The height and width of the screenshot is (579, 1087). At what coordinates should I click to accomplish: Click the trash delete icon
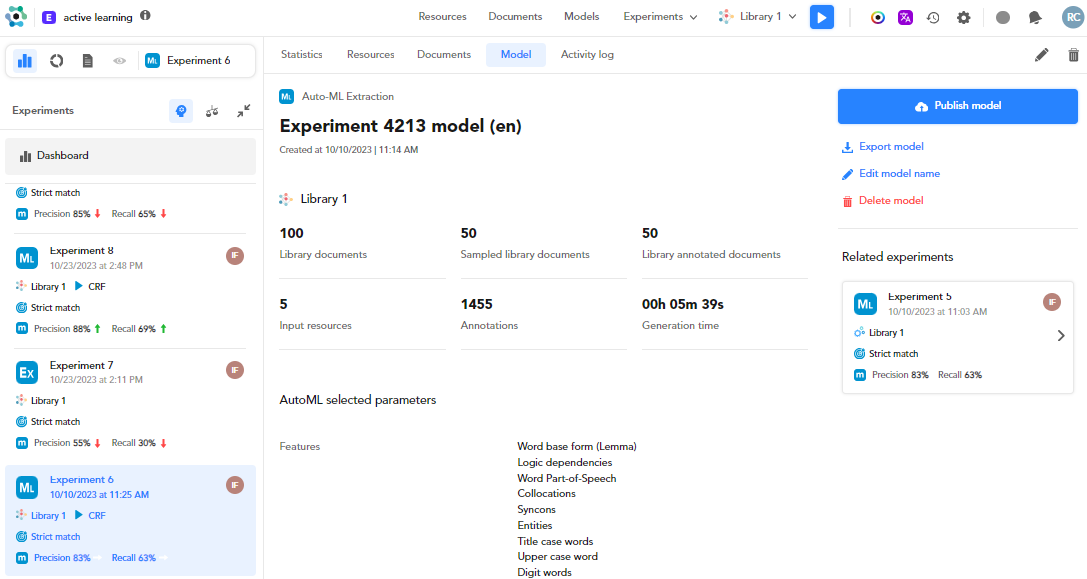tap(1073, 55)
